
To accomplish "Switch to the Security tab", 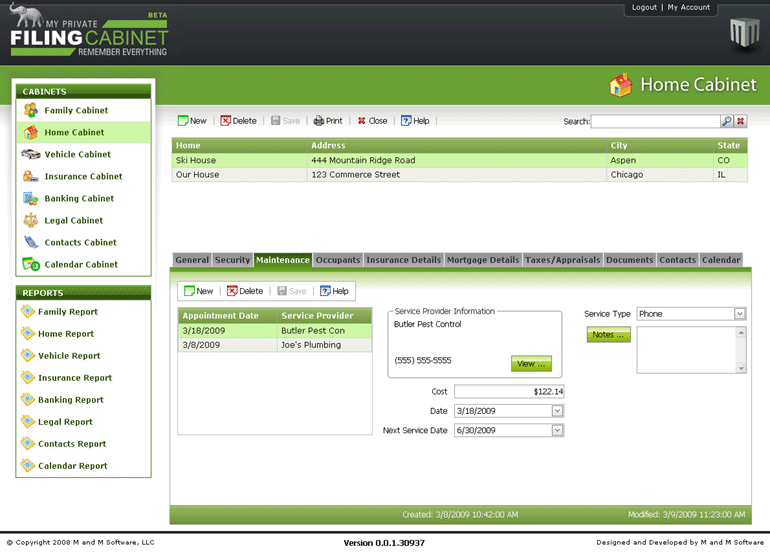I will click(233, 260).
